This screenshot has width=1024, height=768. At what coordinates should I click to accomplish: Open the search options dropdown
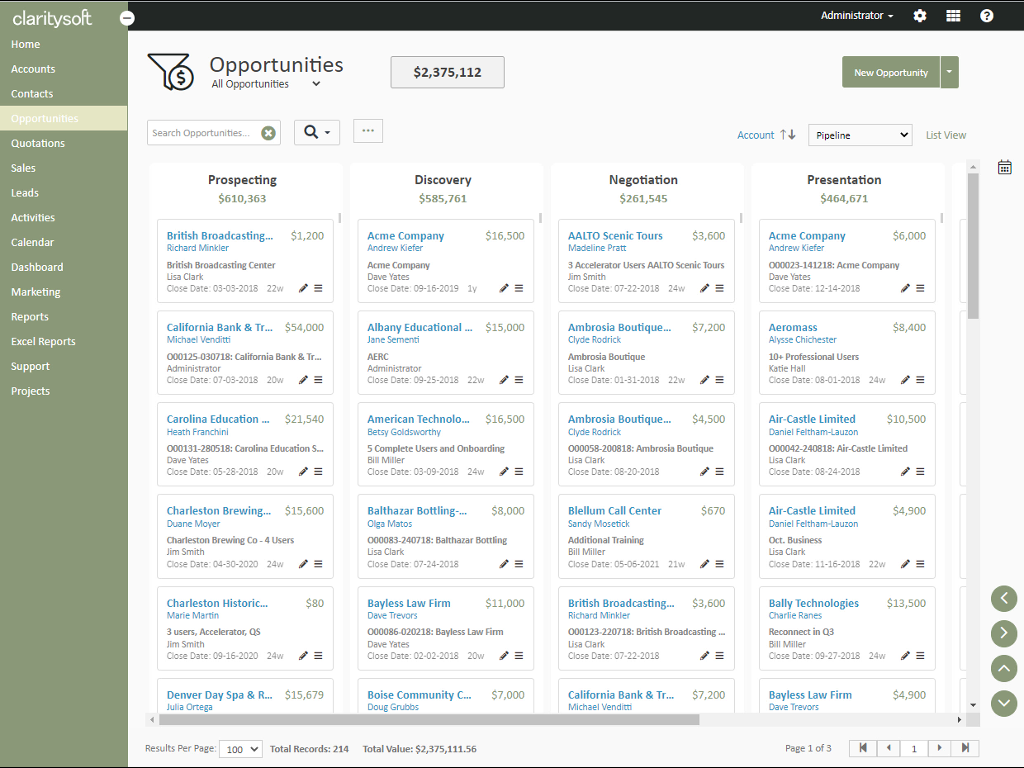[x=317, y=133]
